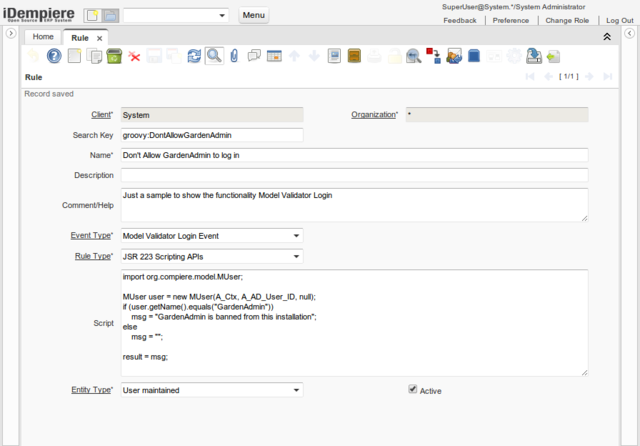Click the Refresh toolbar icon
This screenshot has height=446, width=640.
(x=195, y=56)
